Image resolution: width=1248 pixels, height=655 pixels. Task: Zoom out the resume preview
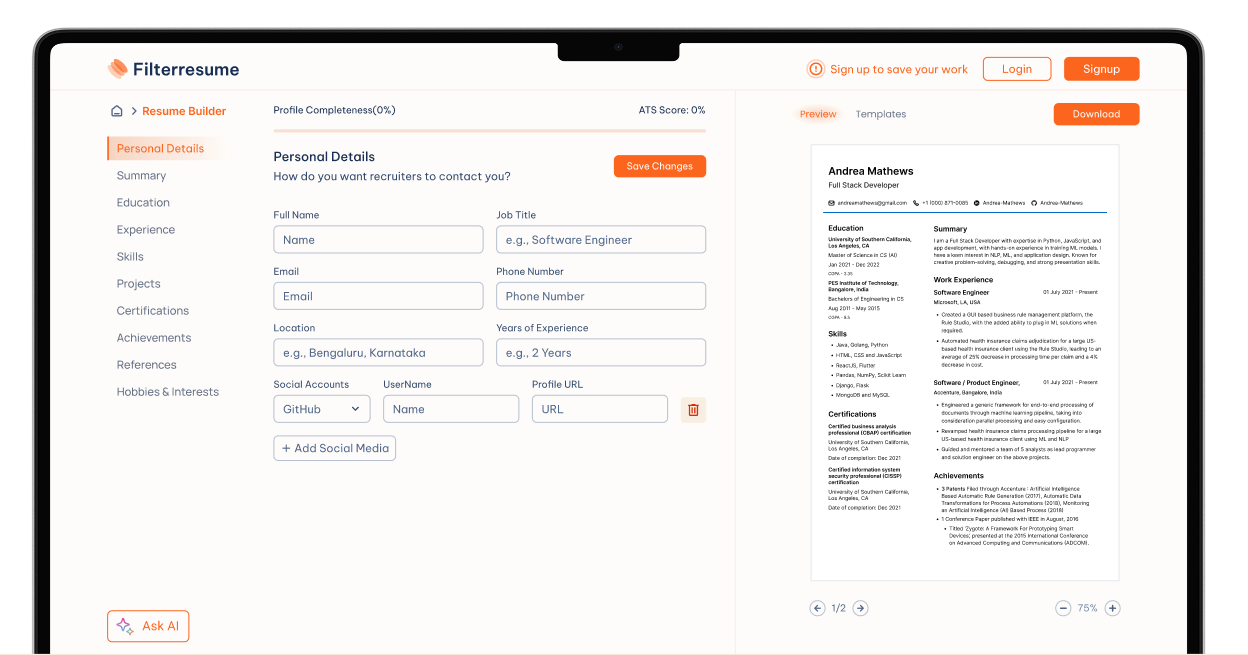(1063, 608)
